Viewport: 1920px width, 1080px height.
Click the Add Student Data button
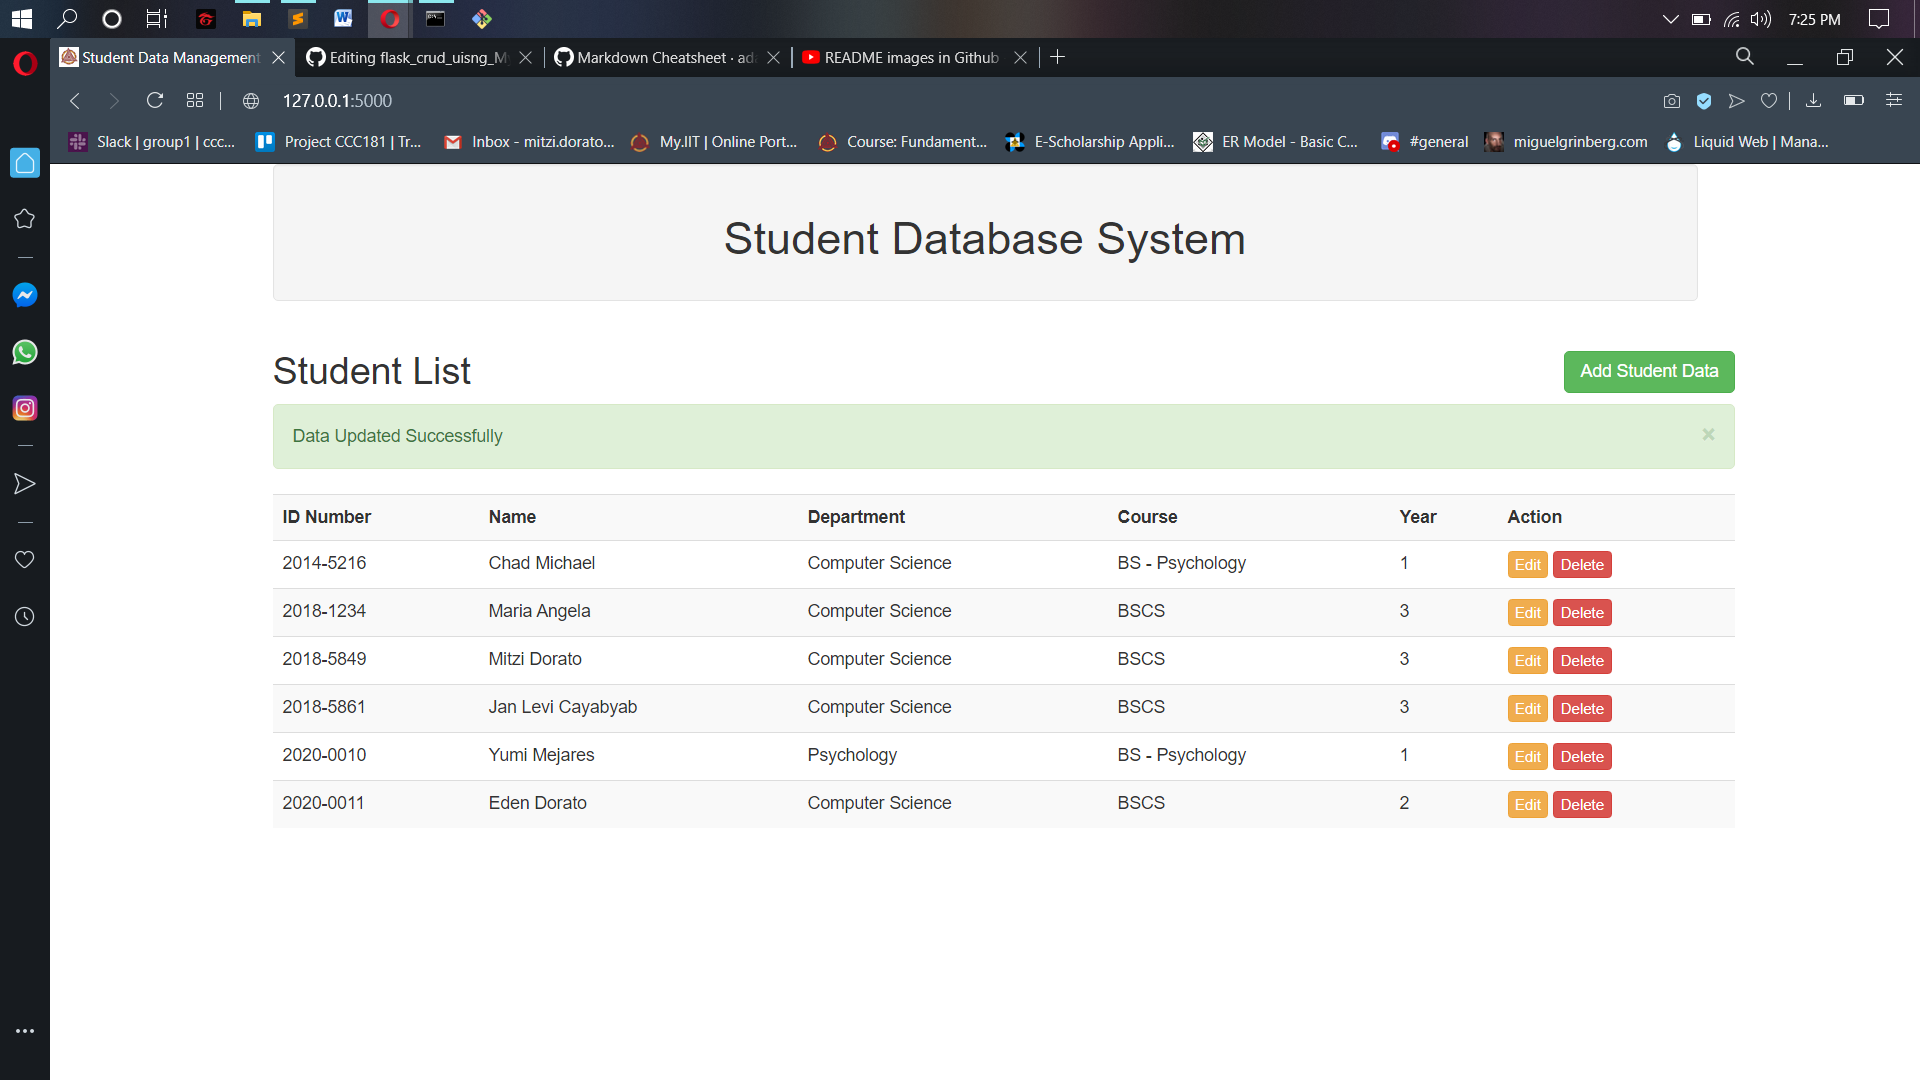[x=1648, y=371]
